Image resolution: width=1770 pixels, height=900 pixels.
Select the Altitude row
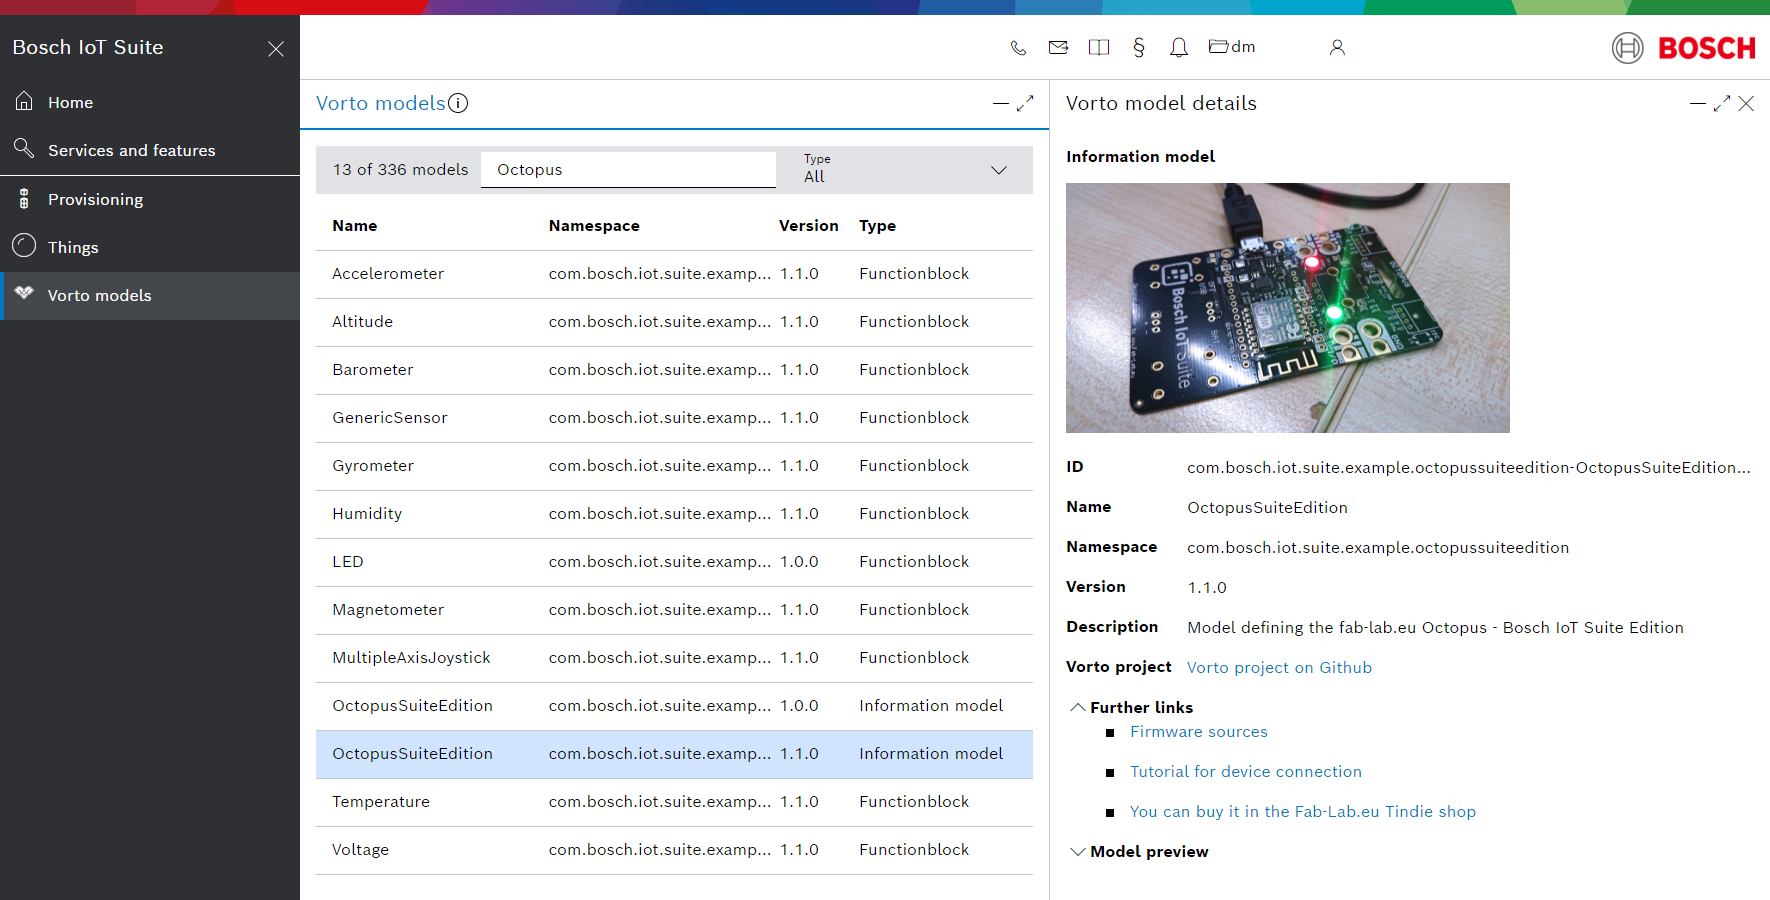tap(674, 322)
